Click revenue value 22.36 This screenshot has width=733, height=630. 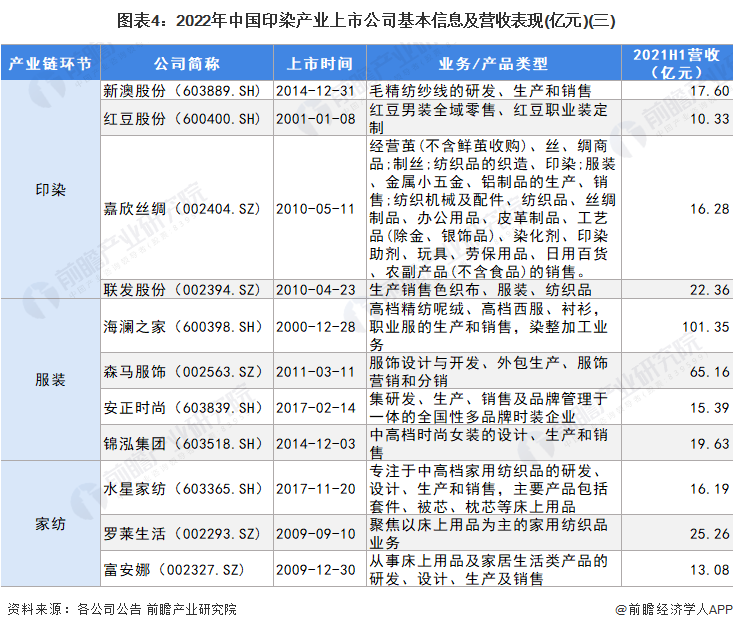pos(710,290)
